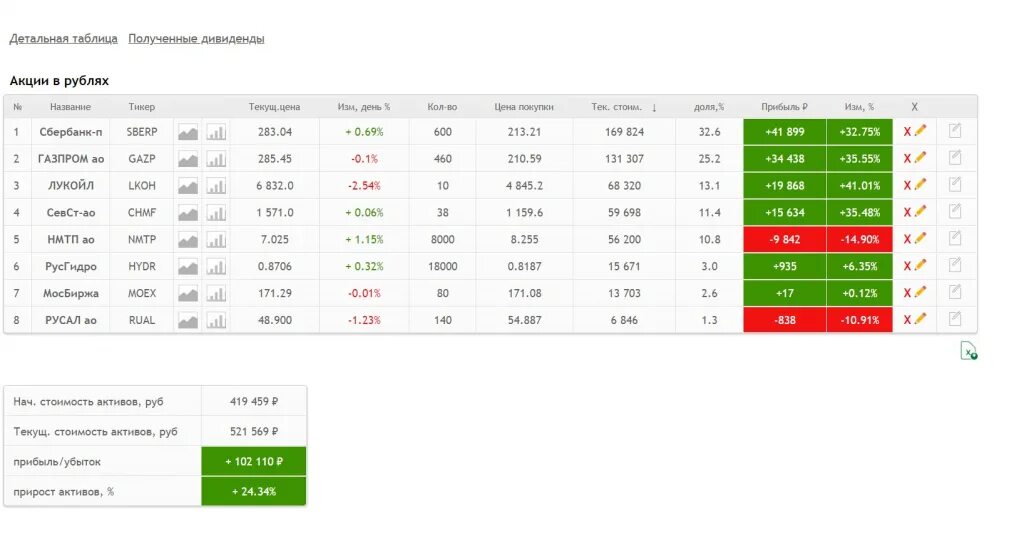Sort by доля,% column header

tap(709, 107)
